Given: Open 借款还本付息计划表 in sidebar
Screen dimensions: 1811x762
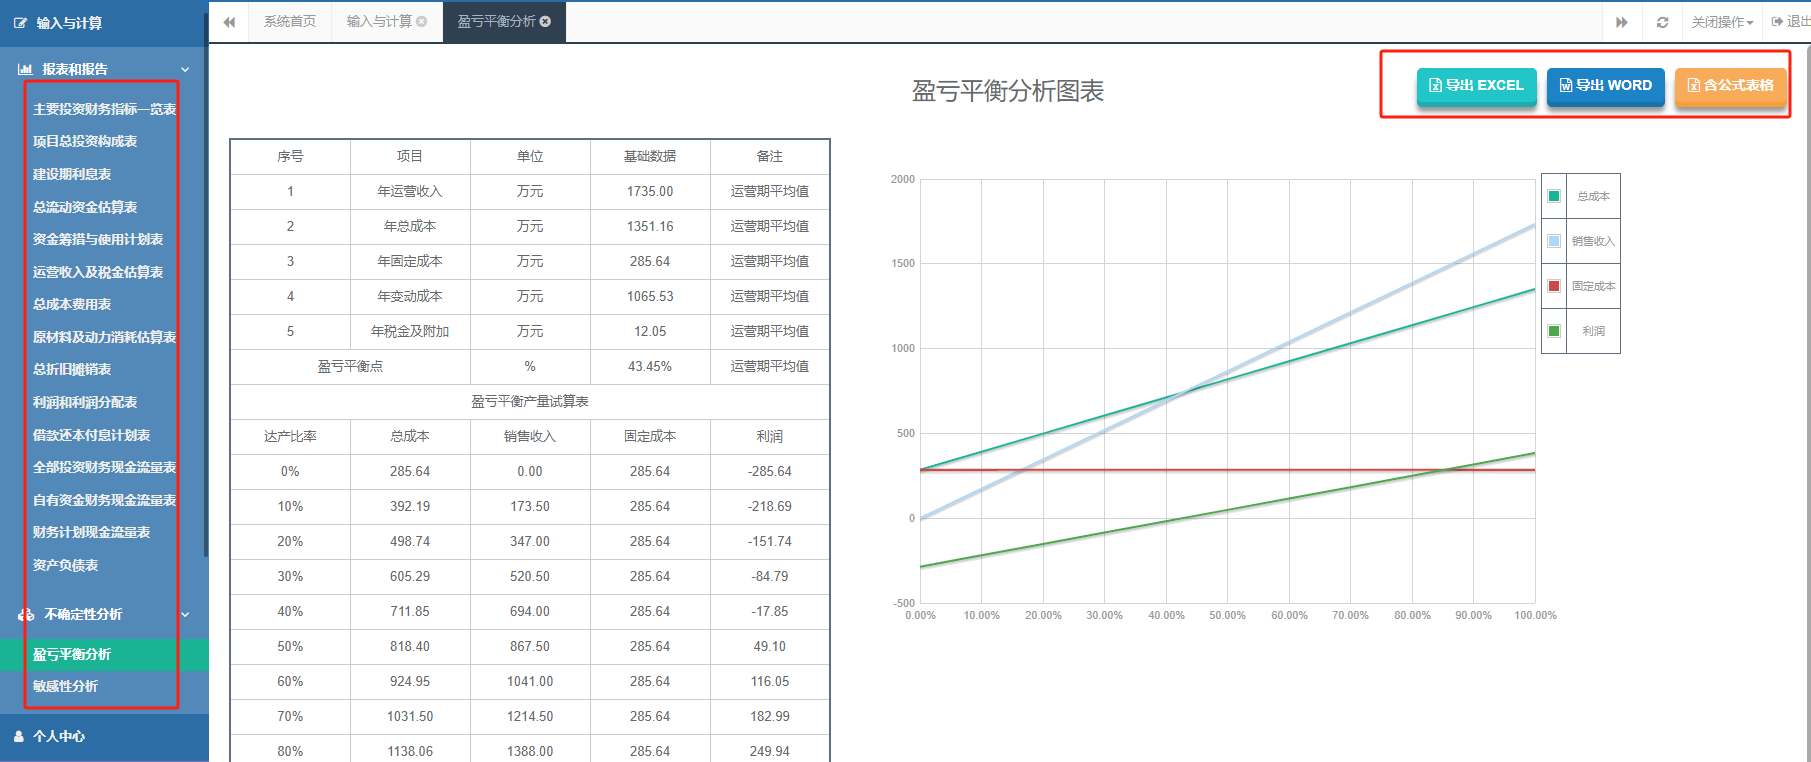Looking at the screenshot, I should (x=91, y=435).
